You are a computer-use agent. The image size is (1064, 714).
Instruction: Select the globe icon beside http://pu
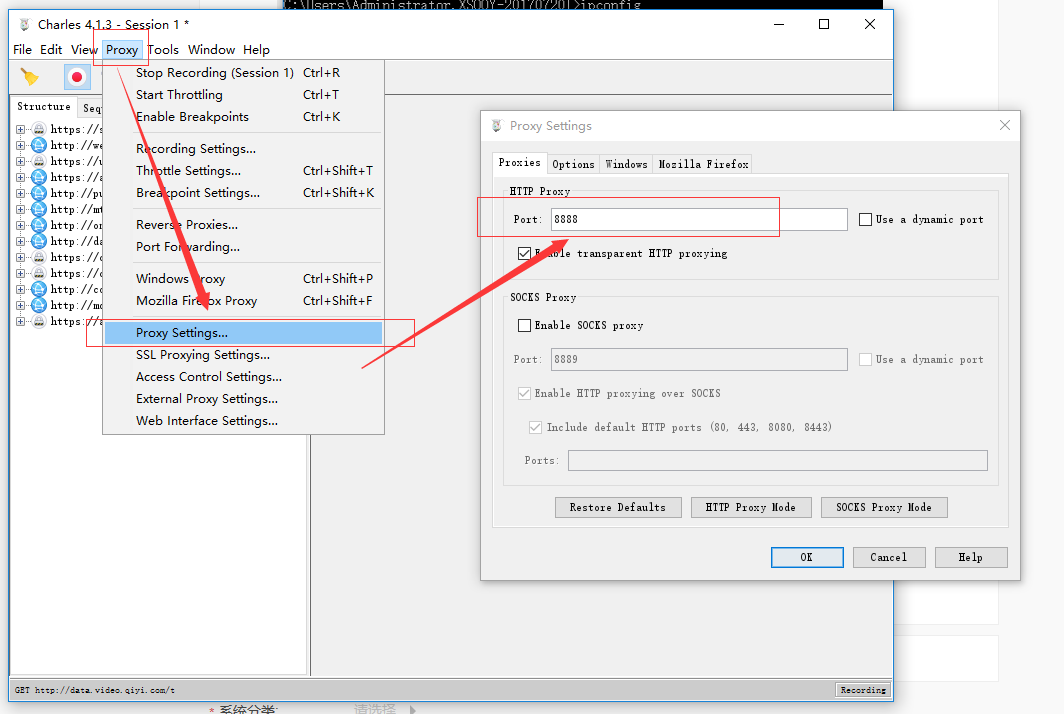[x=39, y=193]
